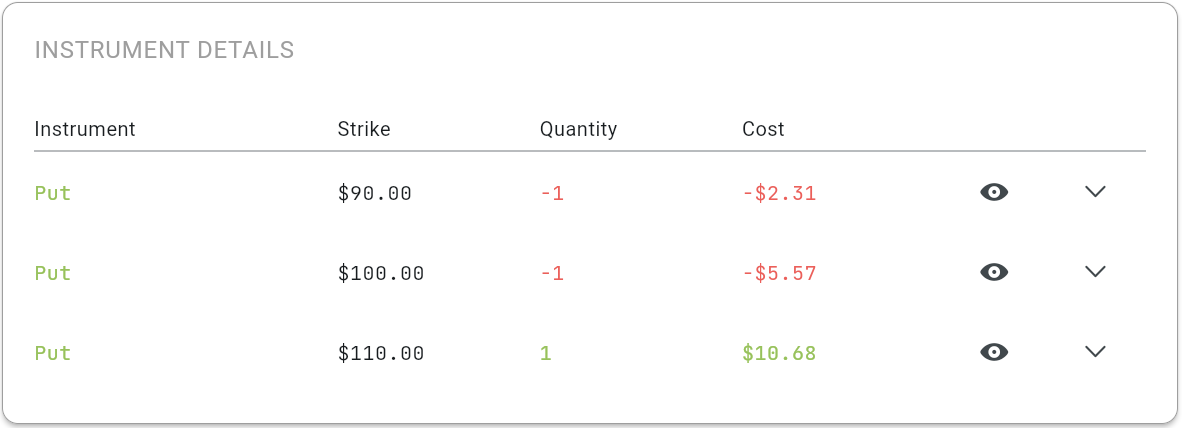Image resolution: width=1182 pixels, height=428 pixels.
Task: Open the chevron on the $110.00 Put row
Action: click(1095, 352)
